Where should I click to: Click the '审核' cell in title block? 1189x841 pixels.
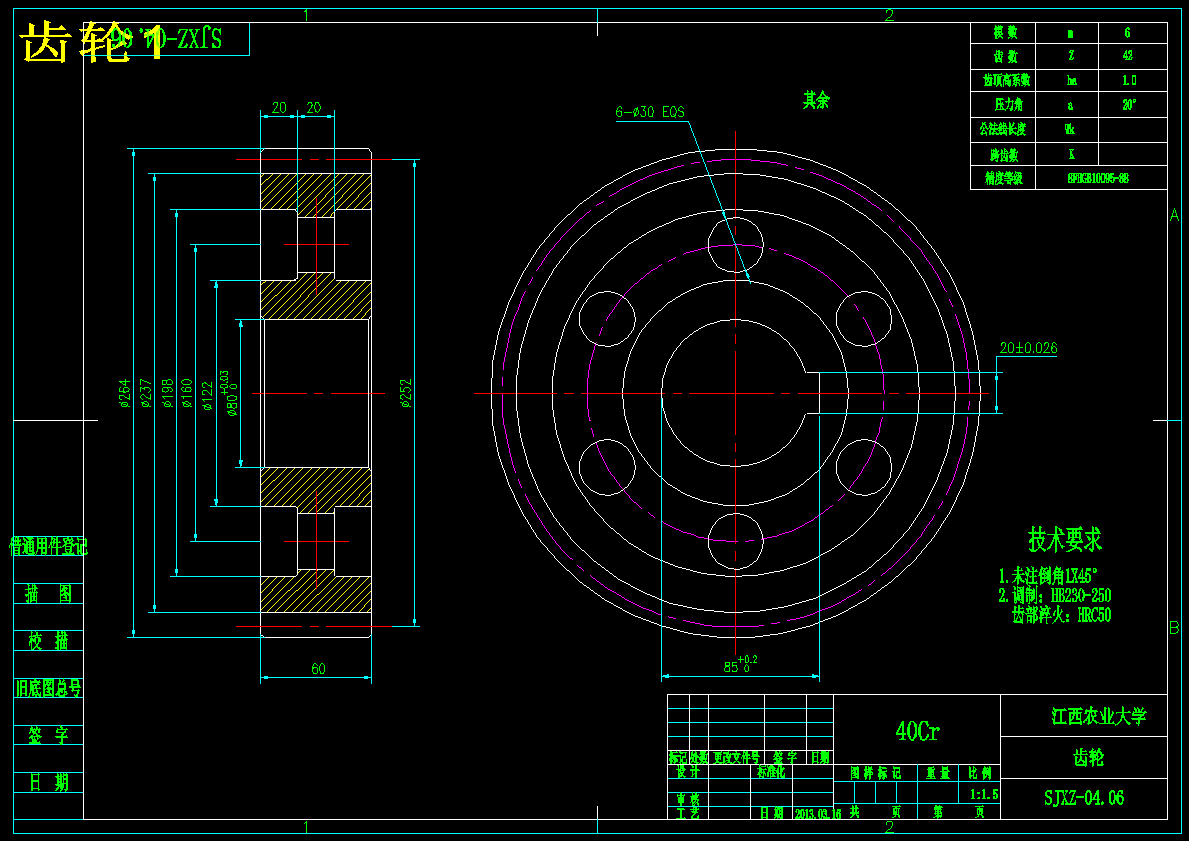[688, 800]
